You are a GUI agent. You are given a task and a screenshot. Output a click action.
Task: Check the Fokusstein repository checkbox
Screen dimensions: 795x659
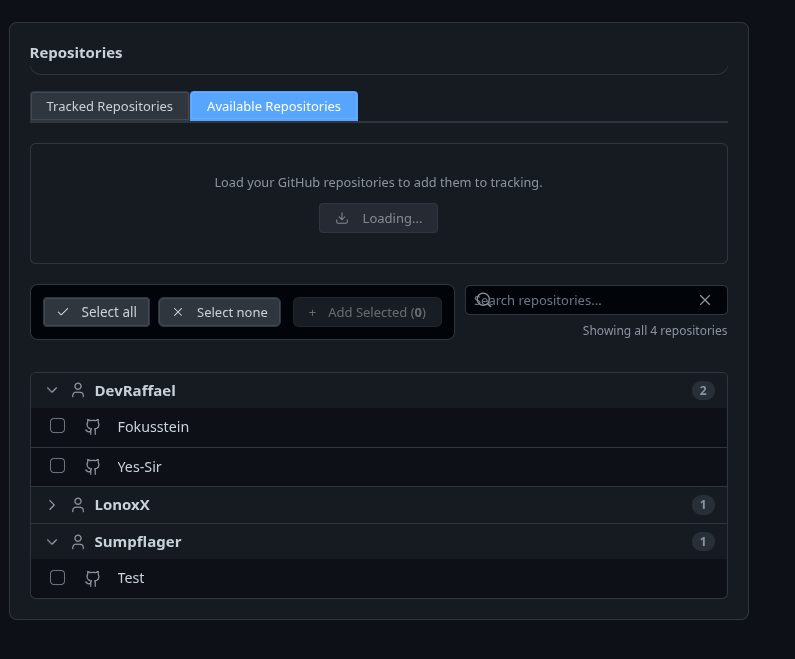point(57,426)
